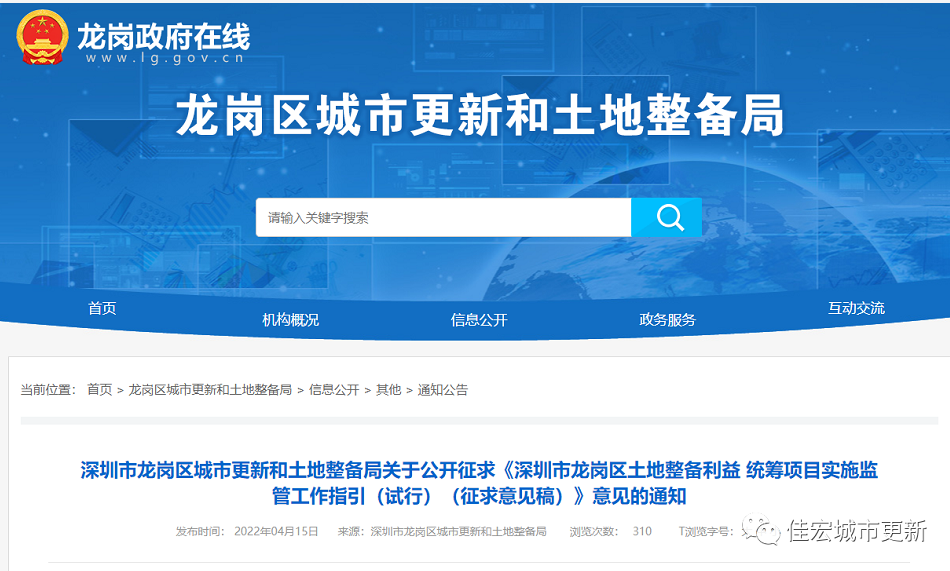Select 信息公开 in the main navigation bar

[x=479, y=319]
